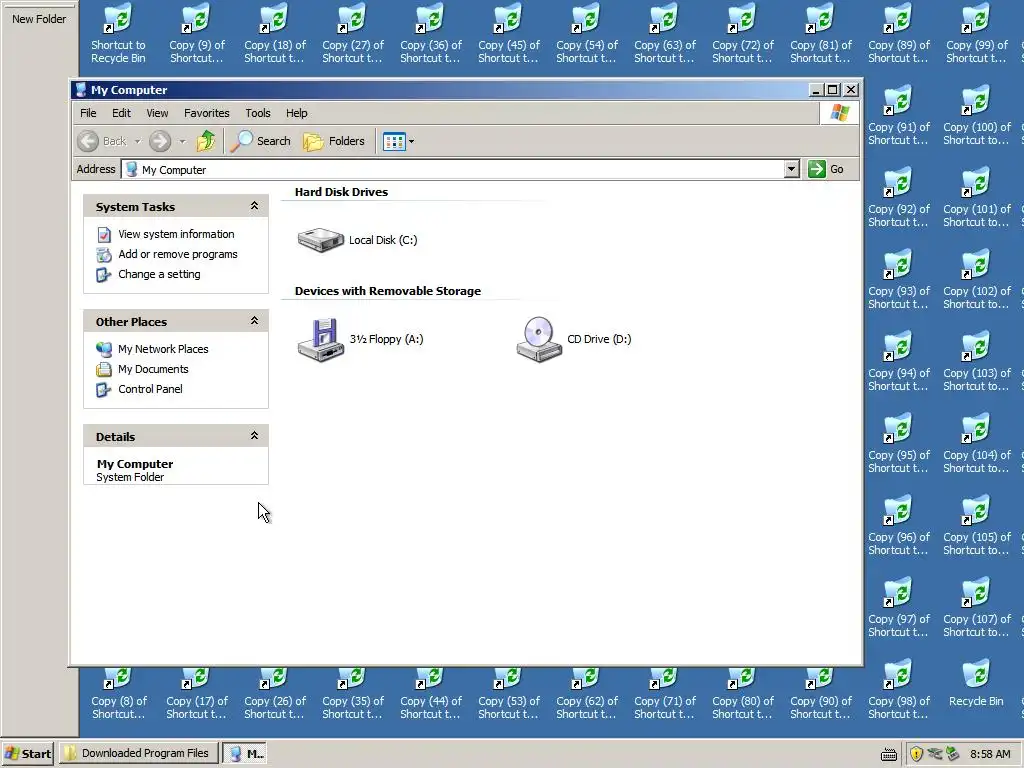Screen dimensions: 1024x768
Task: Click the Up folder toolbar icon
Action: coord(206,140)
